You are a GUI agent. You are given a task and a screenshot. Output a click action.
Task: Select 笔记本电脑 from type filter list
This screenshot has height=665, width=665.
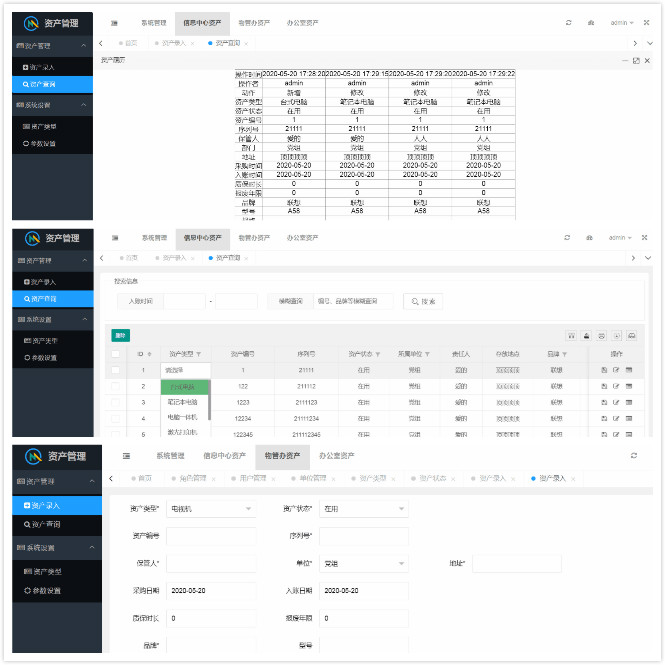click(x=182, y=402)
